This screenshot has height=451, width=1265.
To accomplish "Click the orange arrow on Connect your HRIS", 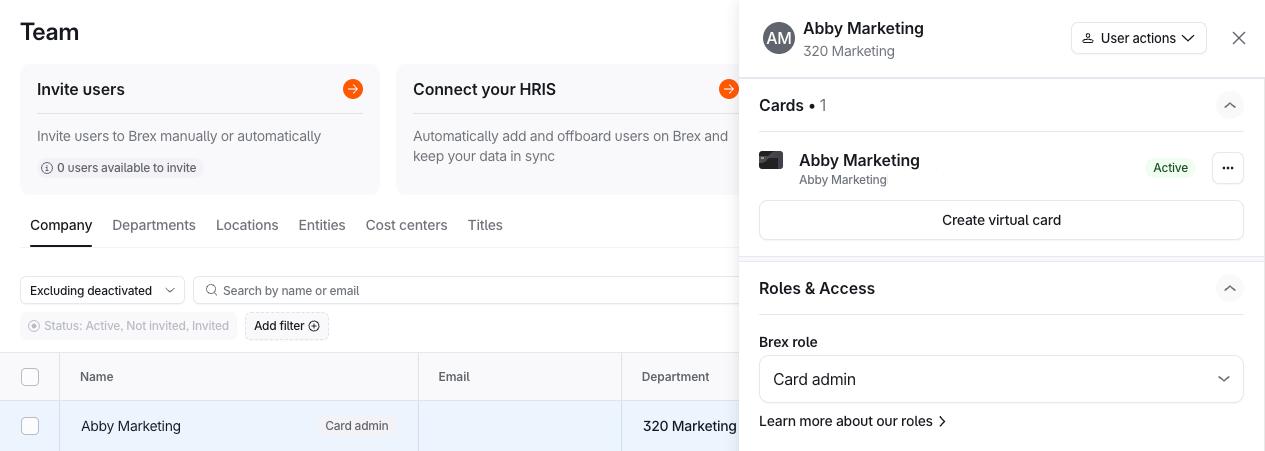I will 728,89.
